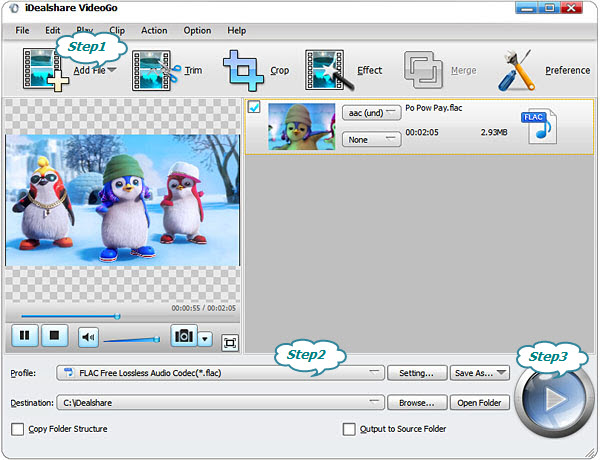Click the 00:02:05 duration in file row
Viewport: 600px width, 460px height.
(422, 132)
